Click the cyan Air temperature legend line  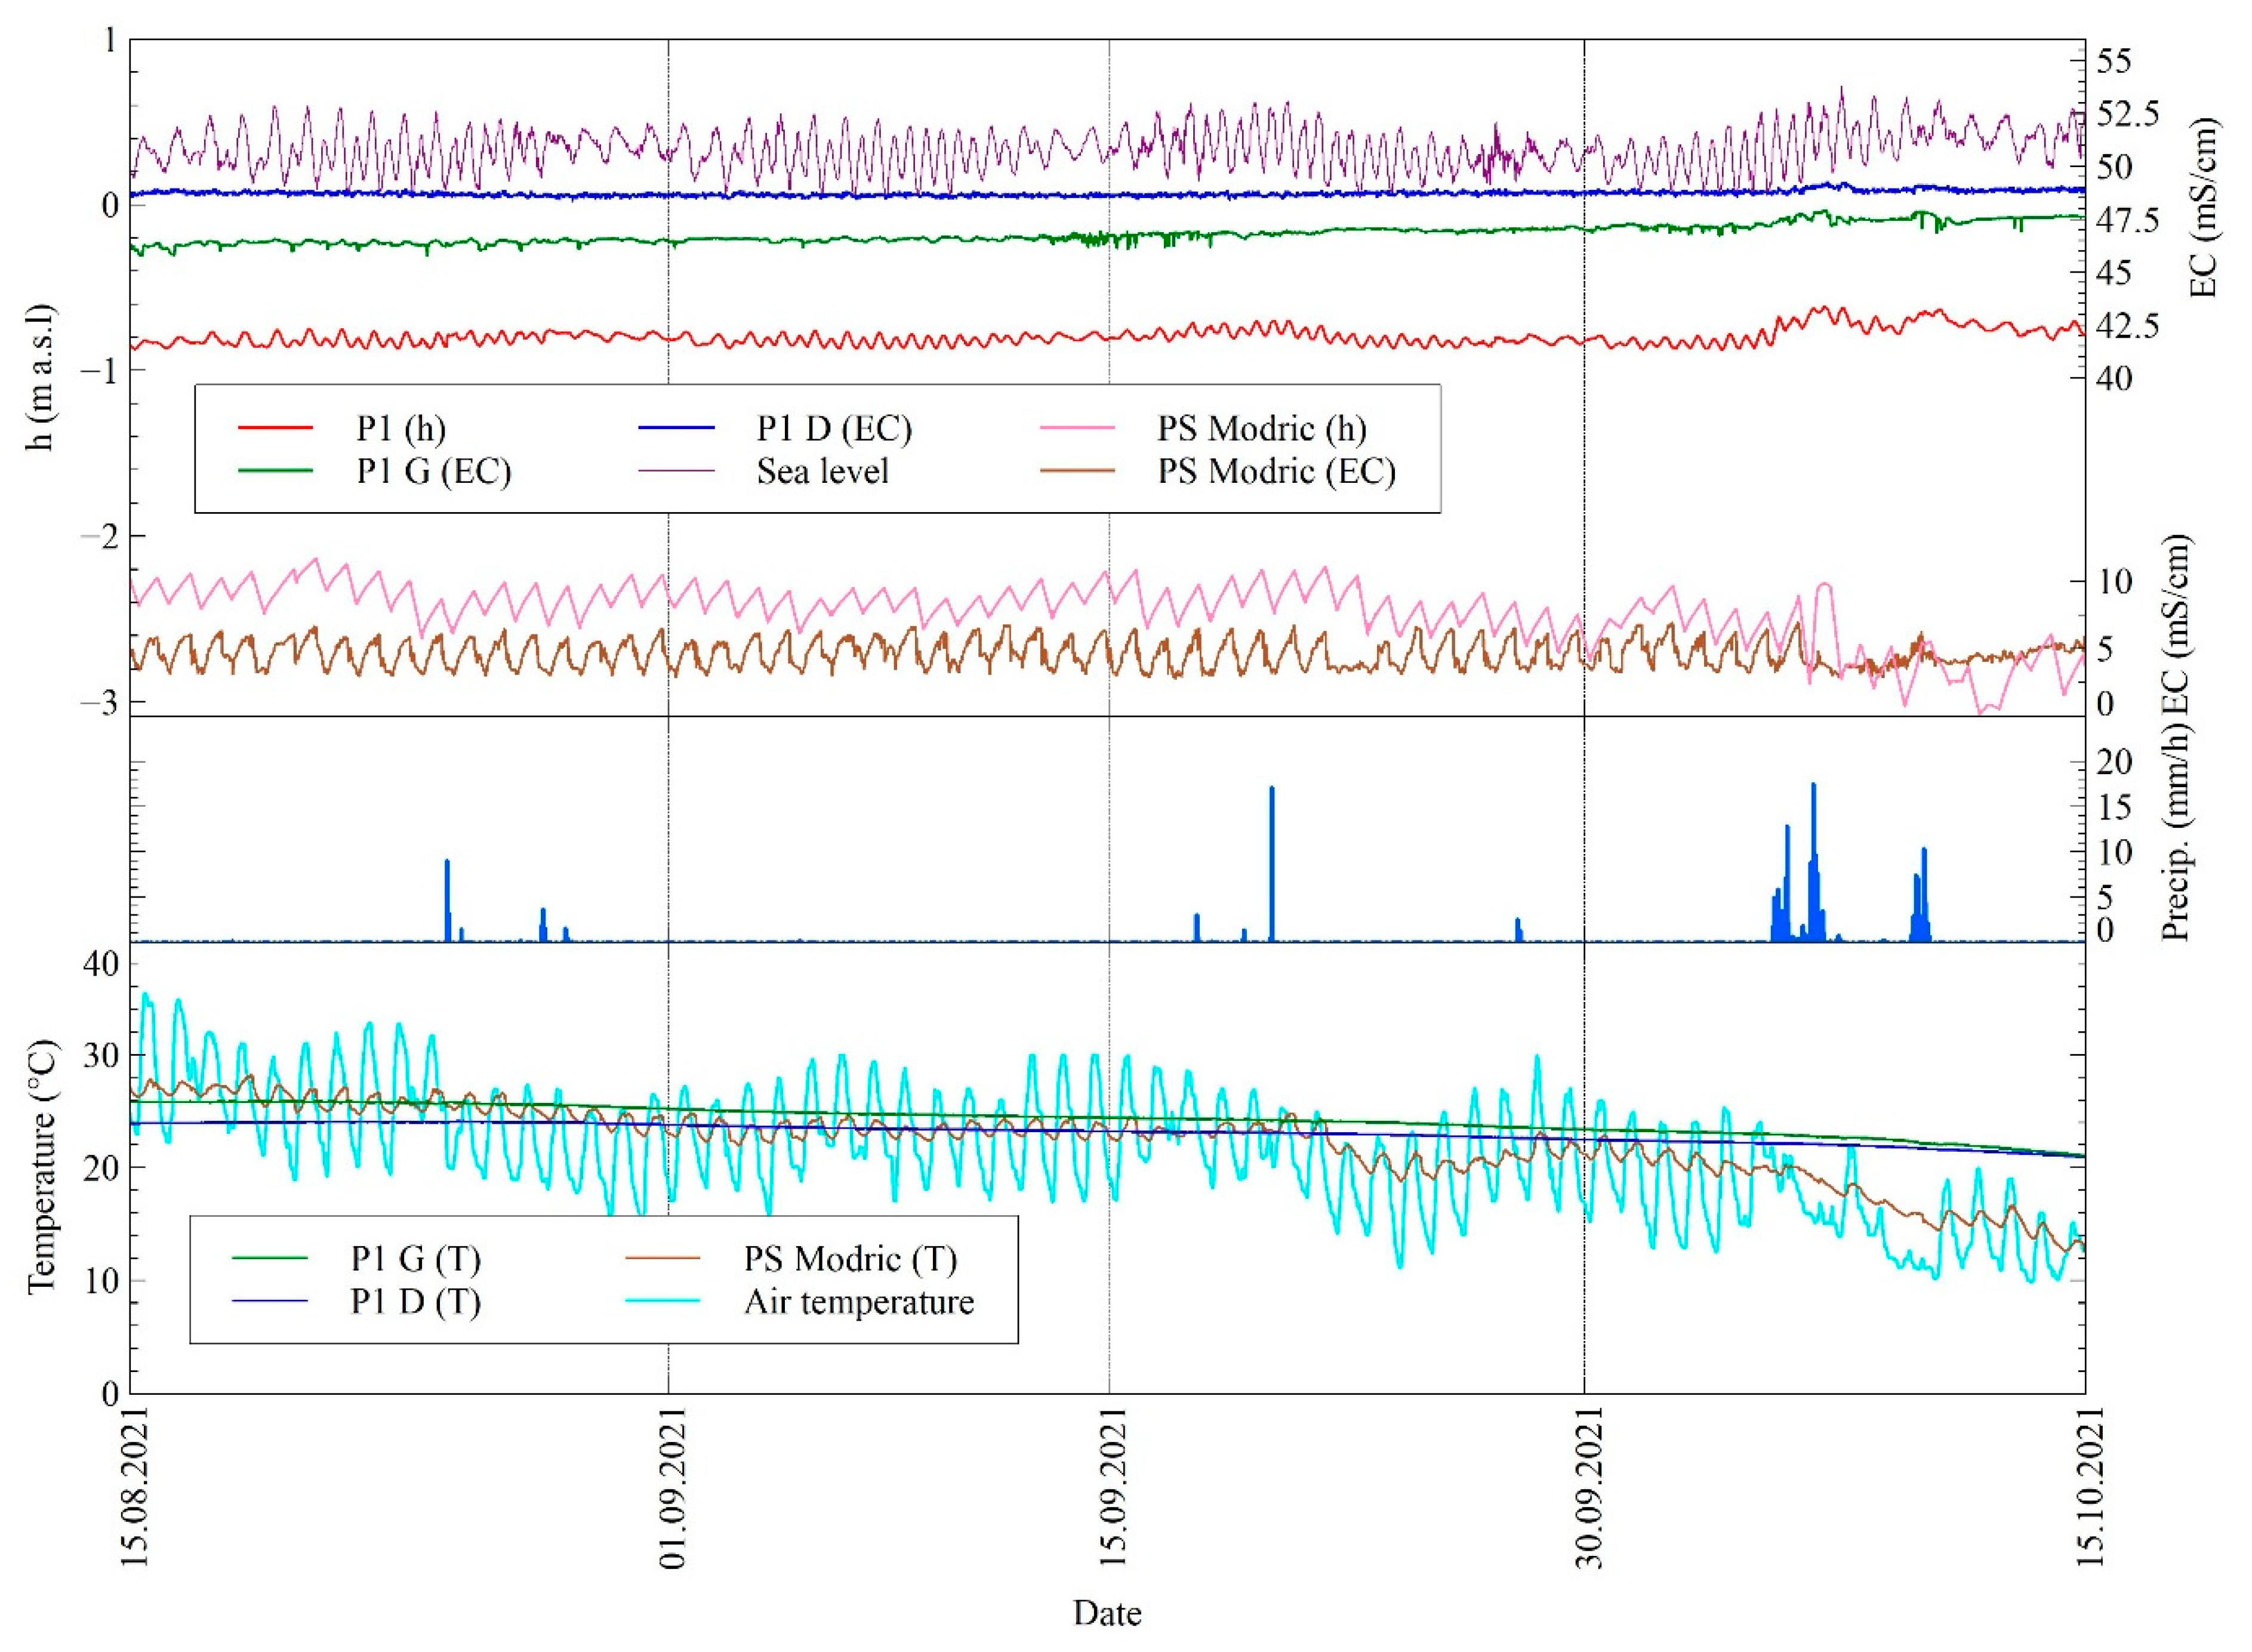pos(662,1301)
